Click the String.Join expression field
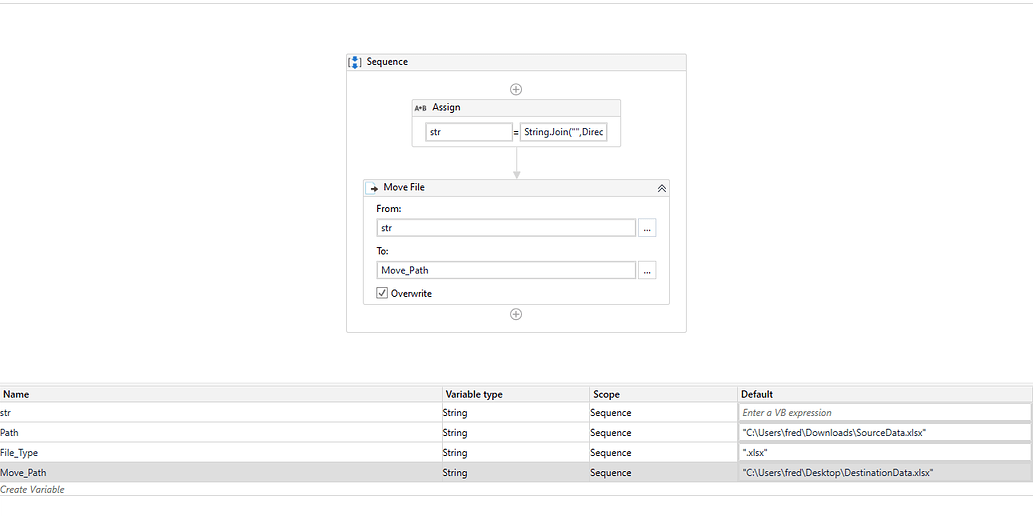 (563, 132)
